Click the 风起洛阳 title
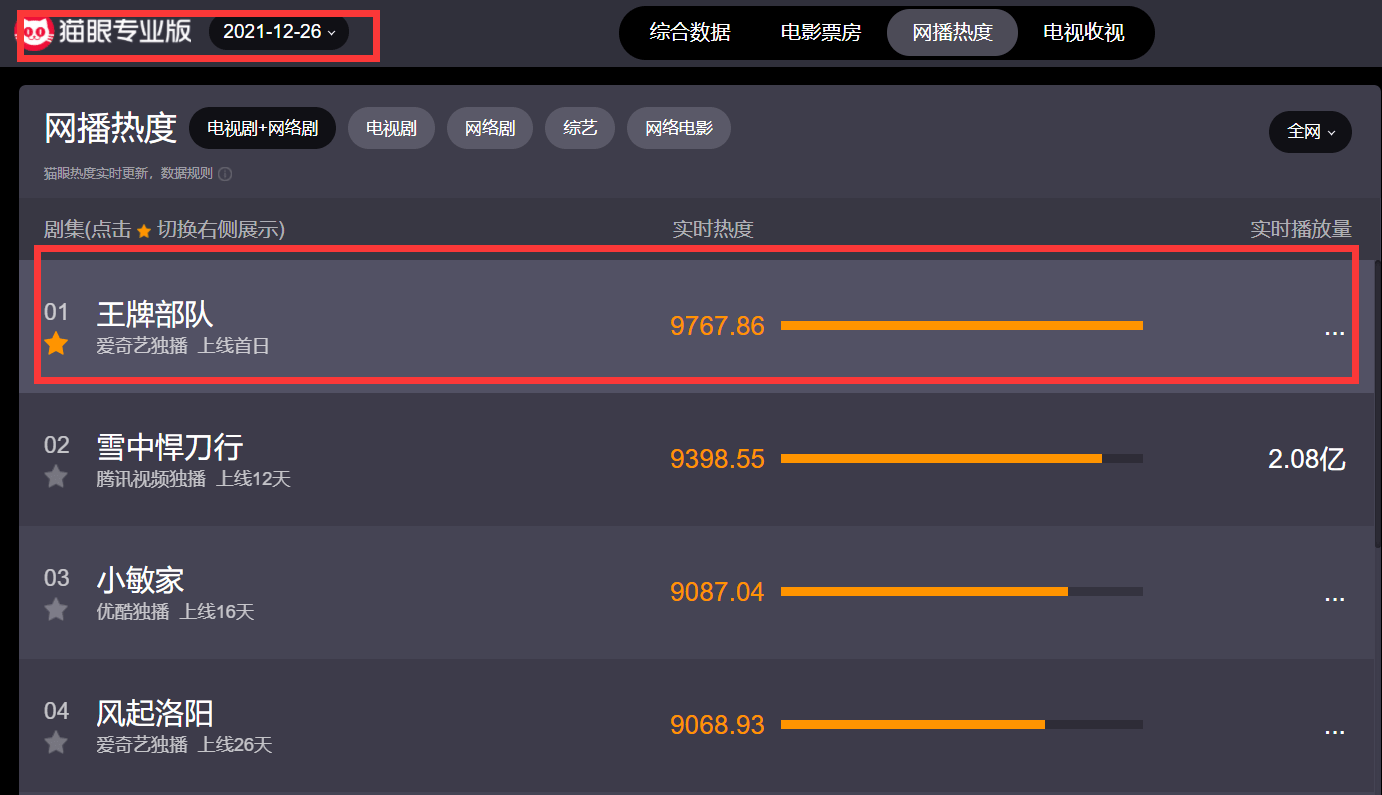Viewport: 1382px width, 795px height. click(155, 713)
